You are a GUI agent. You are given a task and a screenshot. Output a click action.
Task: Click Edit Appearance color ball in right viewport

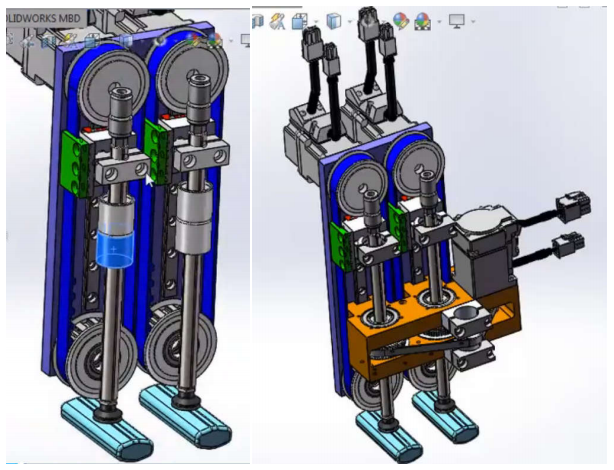(401, 20)
